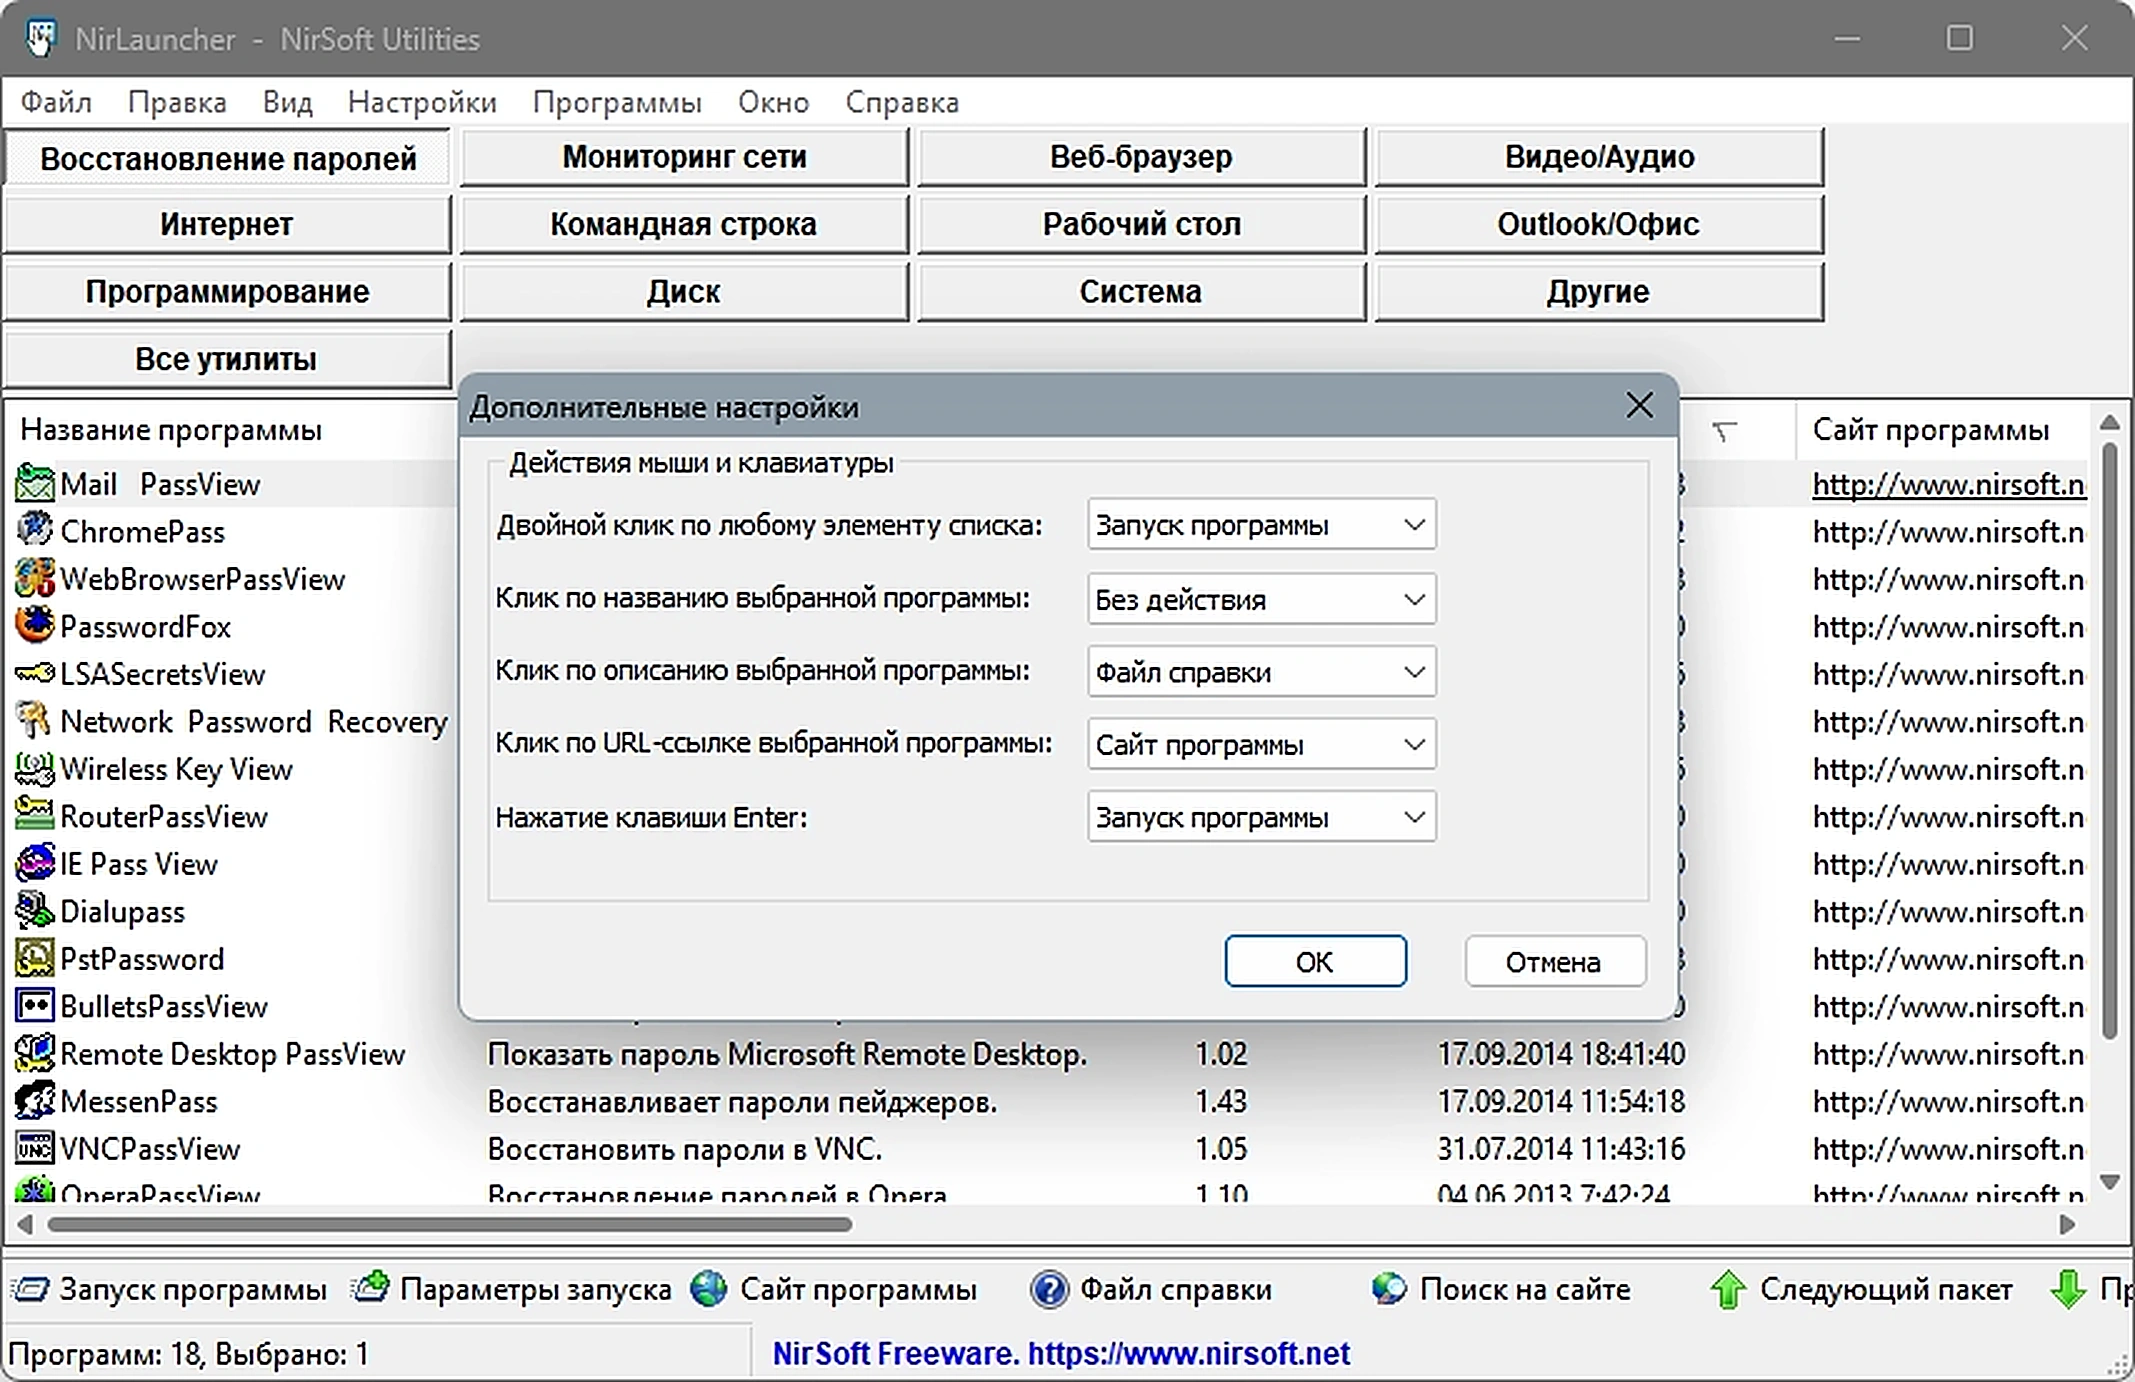Click the ChromePass program icon
This screenshot has width=2135, height=1382.
pyautogui.click(x=35, y=530)
